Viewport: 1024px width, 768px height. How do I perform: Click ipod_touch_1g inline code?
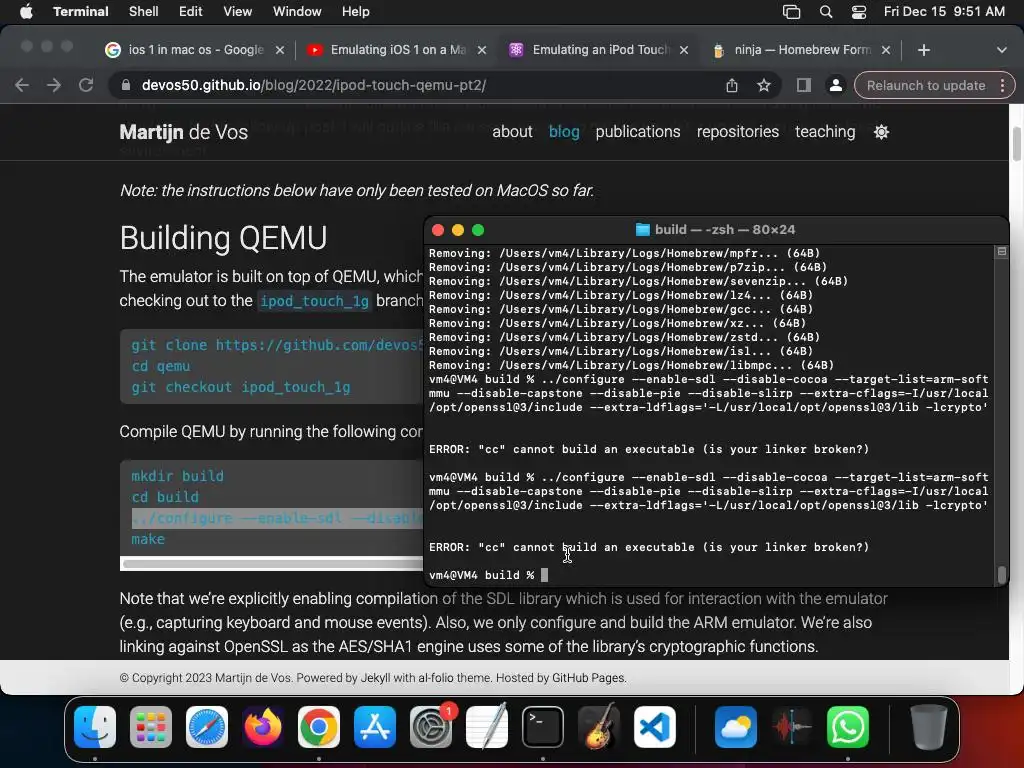(314, 301)
